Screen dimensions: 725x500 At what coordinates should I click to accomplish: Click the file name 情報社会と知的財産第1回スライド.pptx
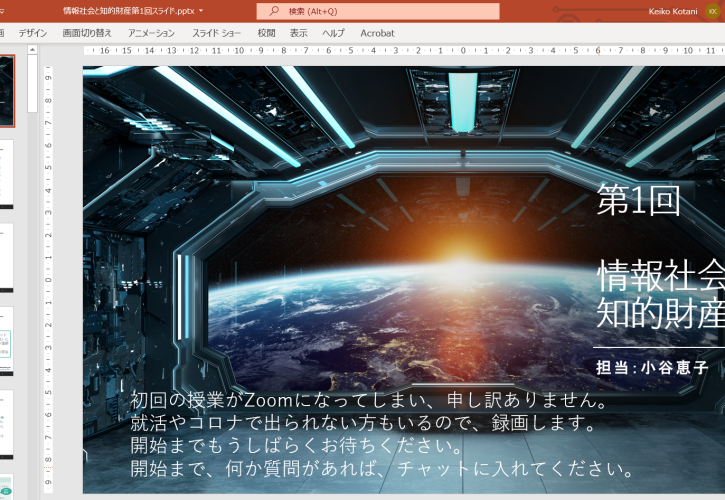(129, 11)
